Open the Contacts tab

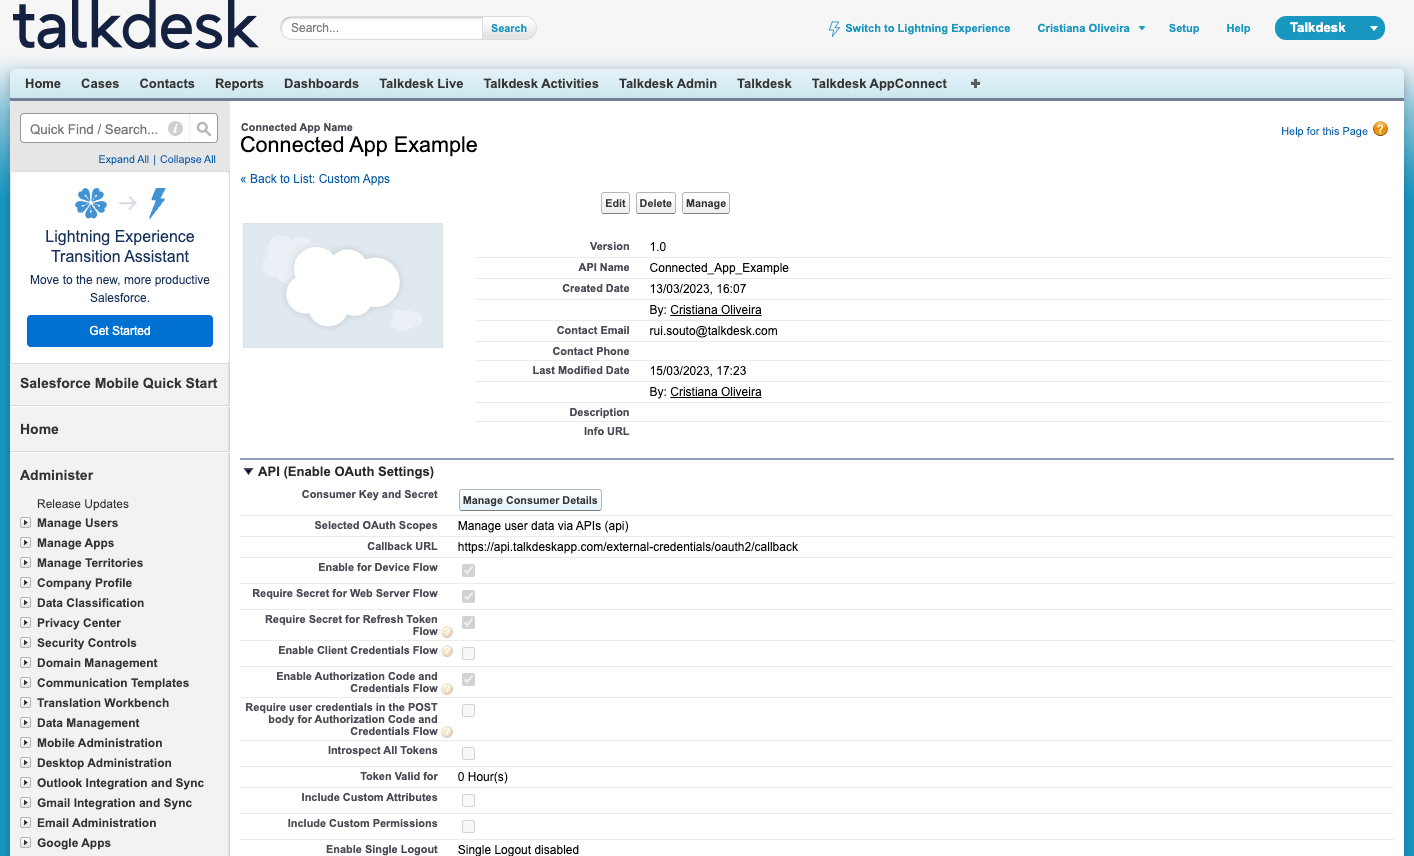(167, 83)
